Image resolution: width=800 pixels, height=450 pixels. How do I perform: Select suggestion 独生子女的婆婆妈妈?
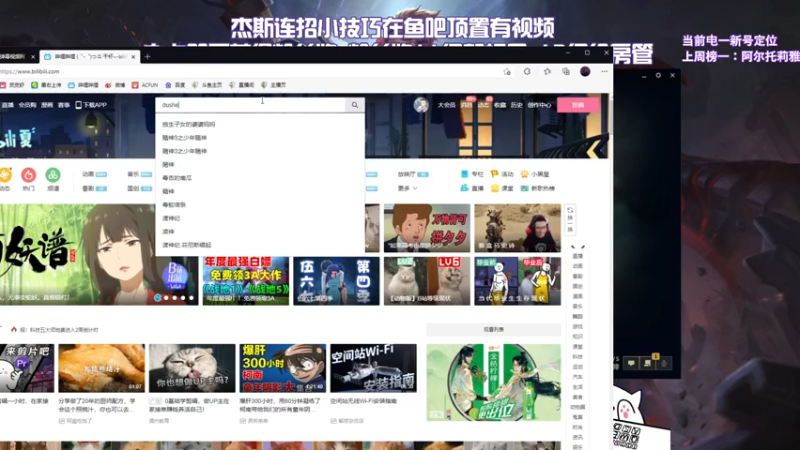pos(189,124)
